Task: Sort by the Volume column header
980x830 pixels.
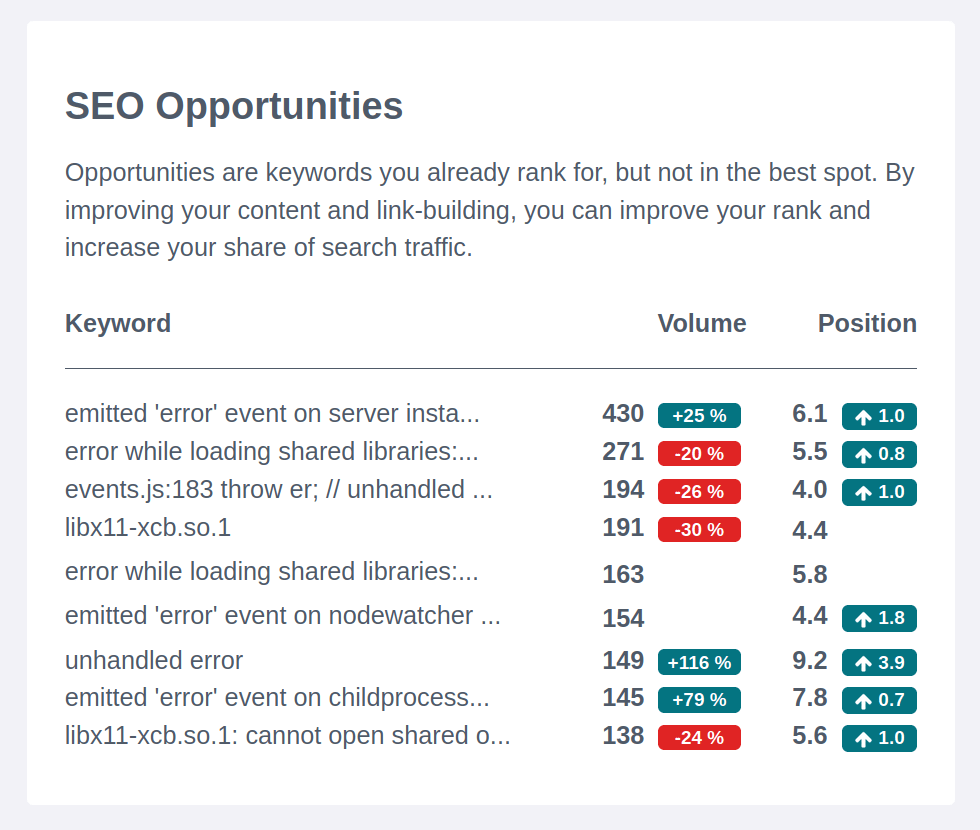Action: coord(702,323)
